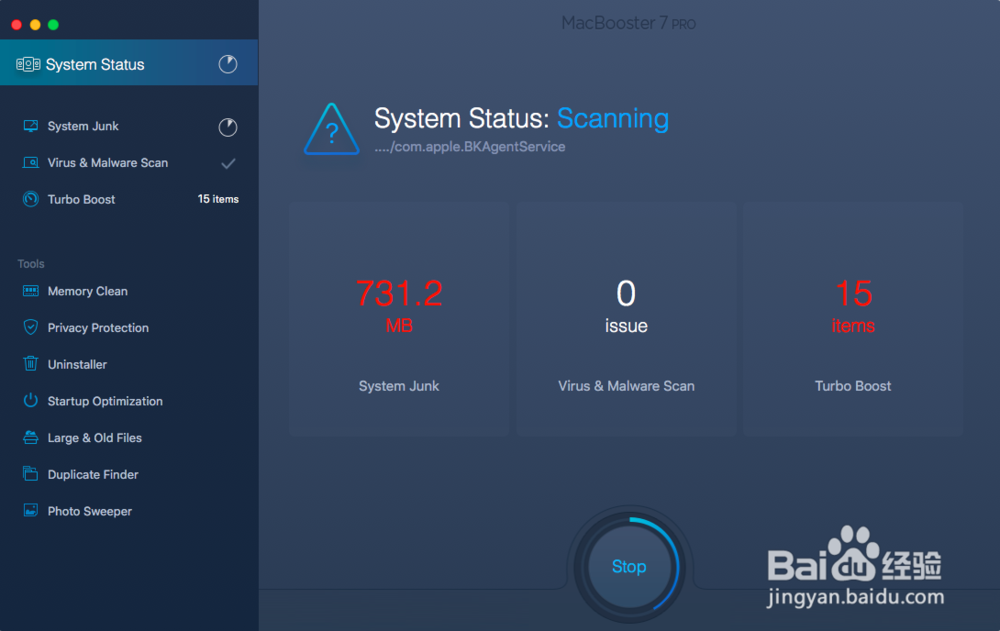Click the Turbo Boost gauge icon
Image resolution: width=1000 pixels, height=631 pixels.
point(30,199)
